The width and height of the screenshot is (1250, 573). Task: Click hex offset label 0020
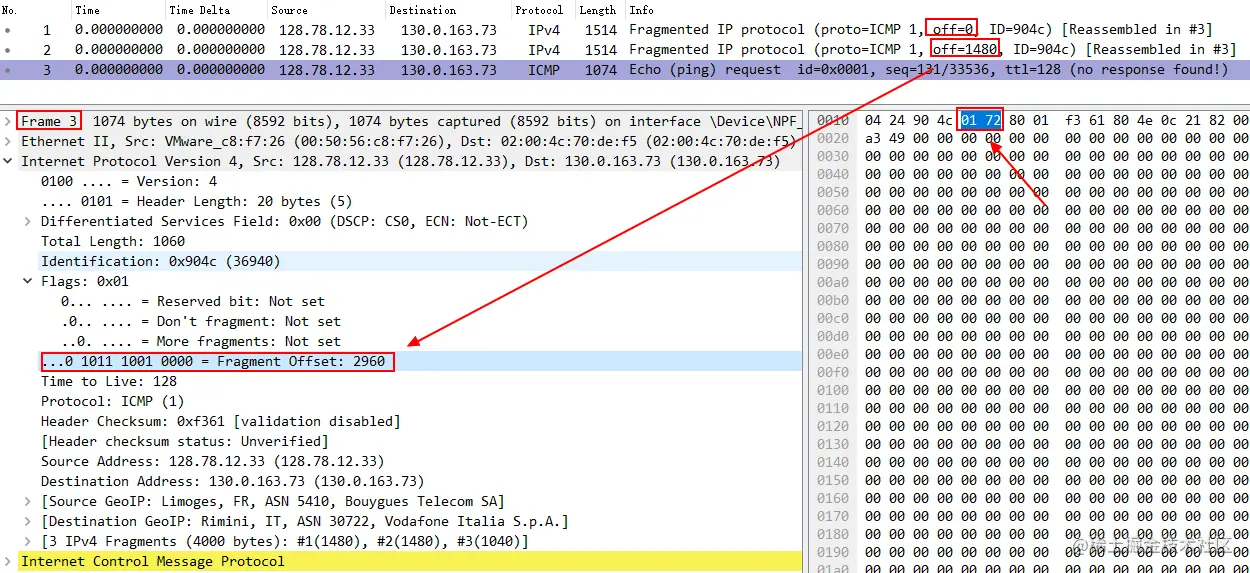pyautogui.click(x=833, y=138)
